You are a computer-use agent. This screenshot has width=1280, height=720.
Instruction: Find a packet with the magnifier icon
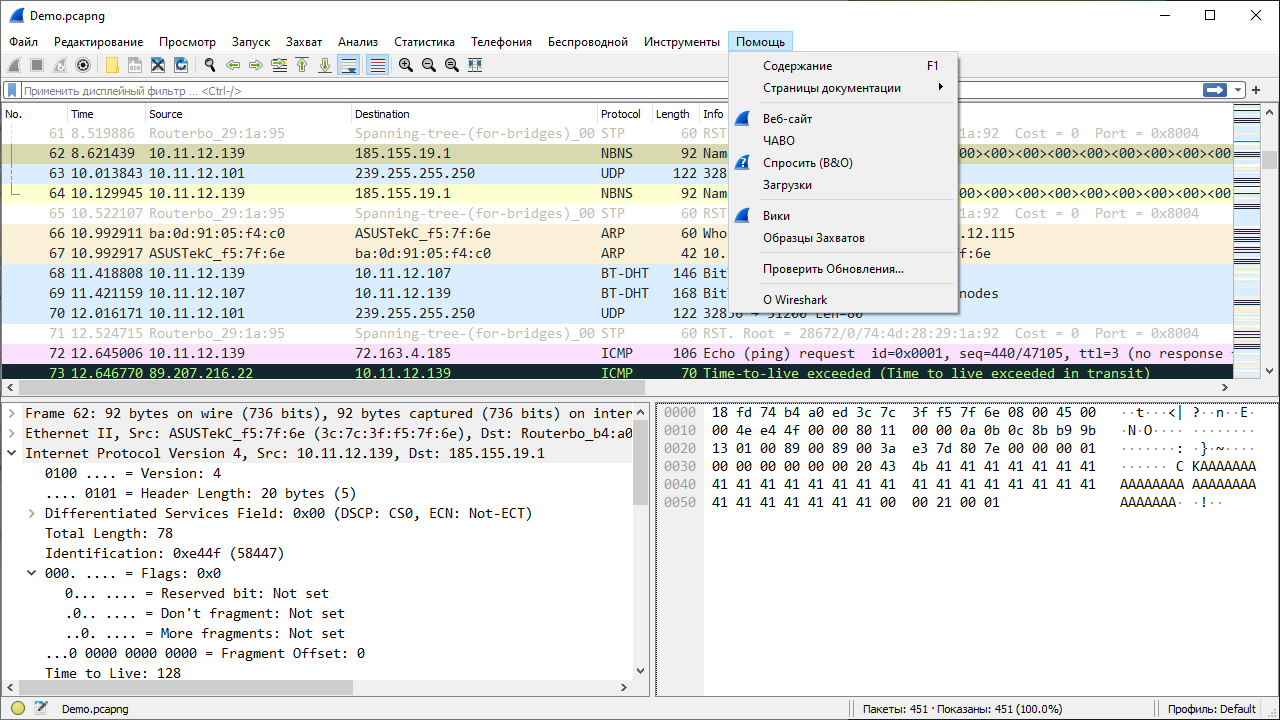(x=210, y=65)
